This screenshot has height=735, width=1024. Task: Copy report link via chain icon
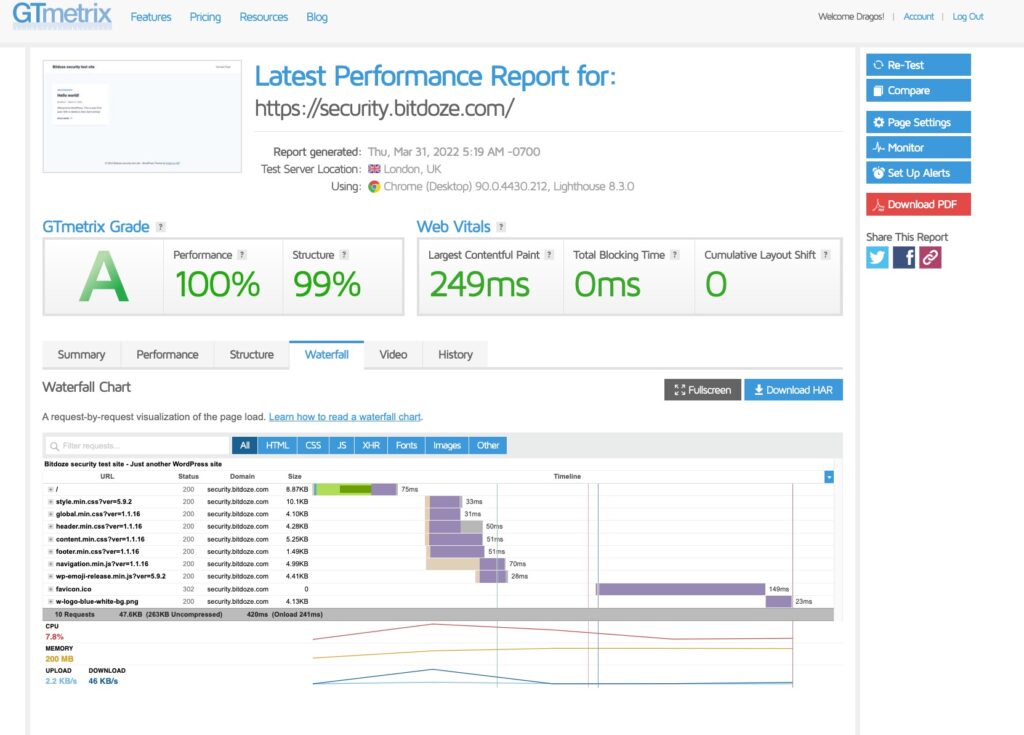tap(931, 257)
